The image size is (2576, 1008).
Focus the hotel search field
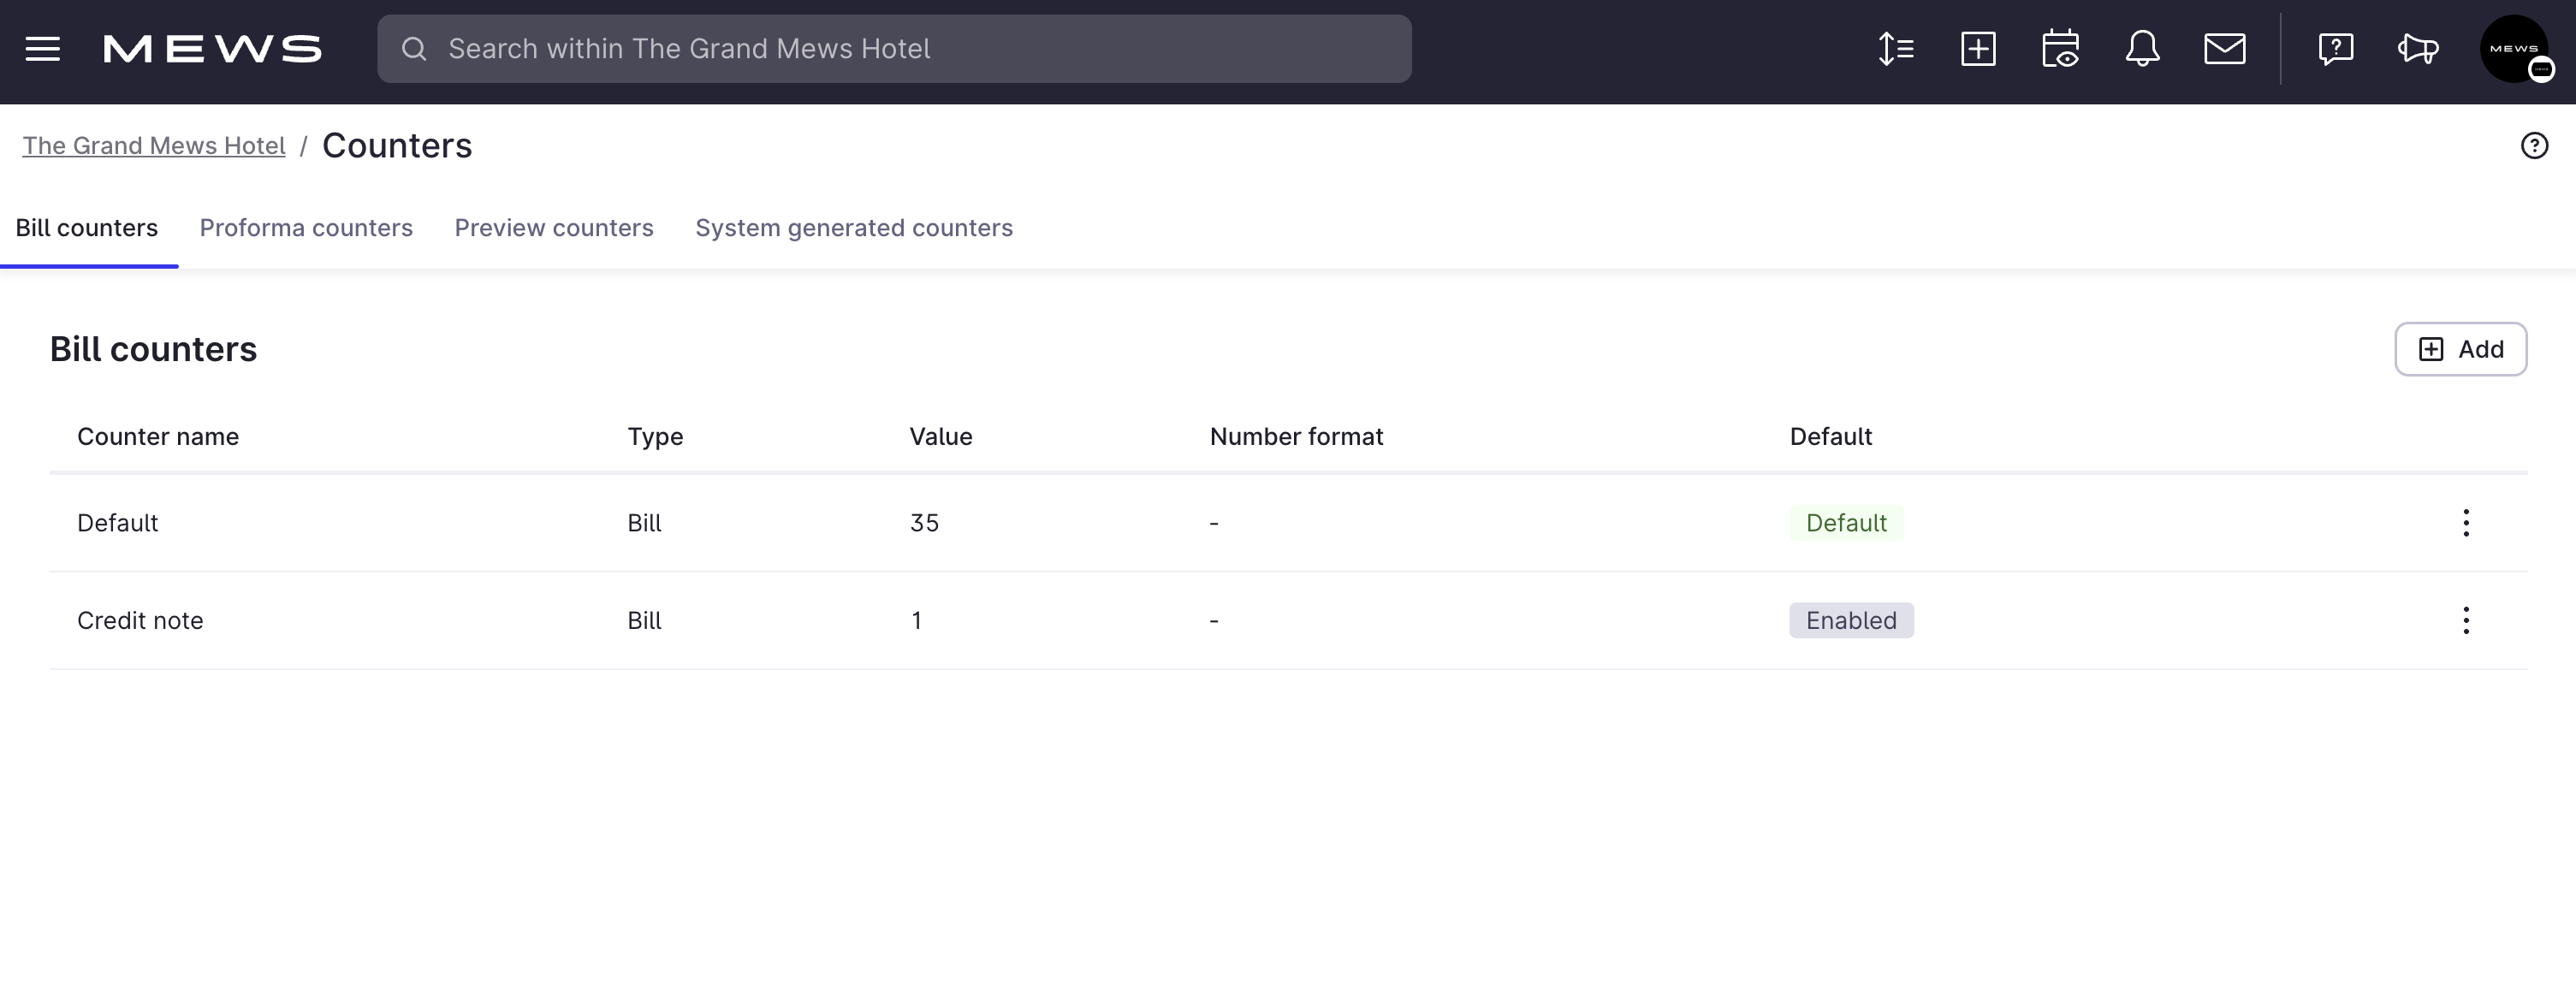[x=894, y=49]
